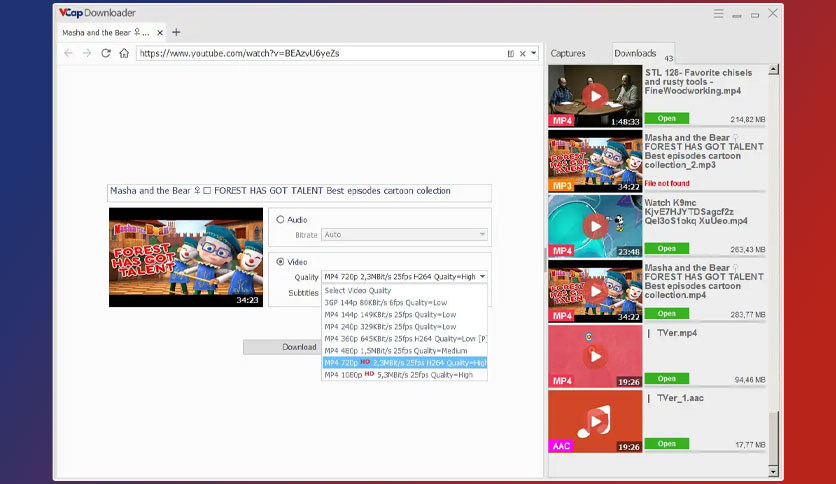The width and height of the screenshot is (836, 484).
Task: Open the 283,77 MB Masha collection.mp4
Action: 666,313
